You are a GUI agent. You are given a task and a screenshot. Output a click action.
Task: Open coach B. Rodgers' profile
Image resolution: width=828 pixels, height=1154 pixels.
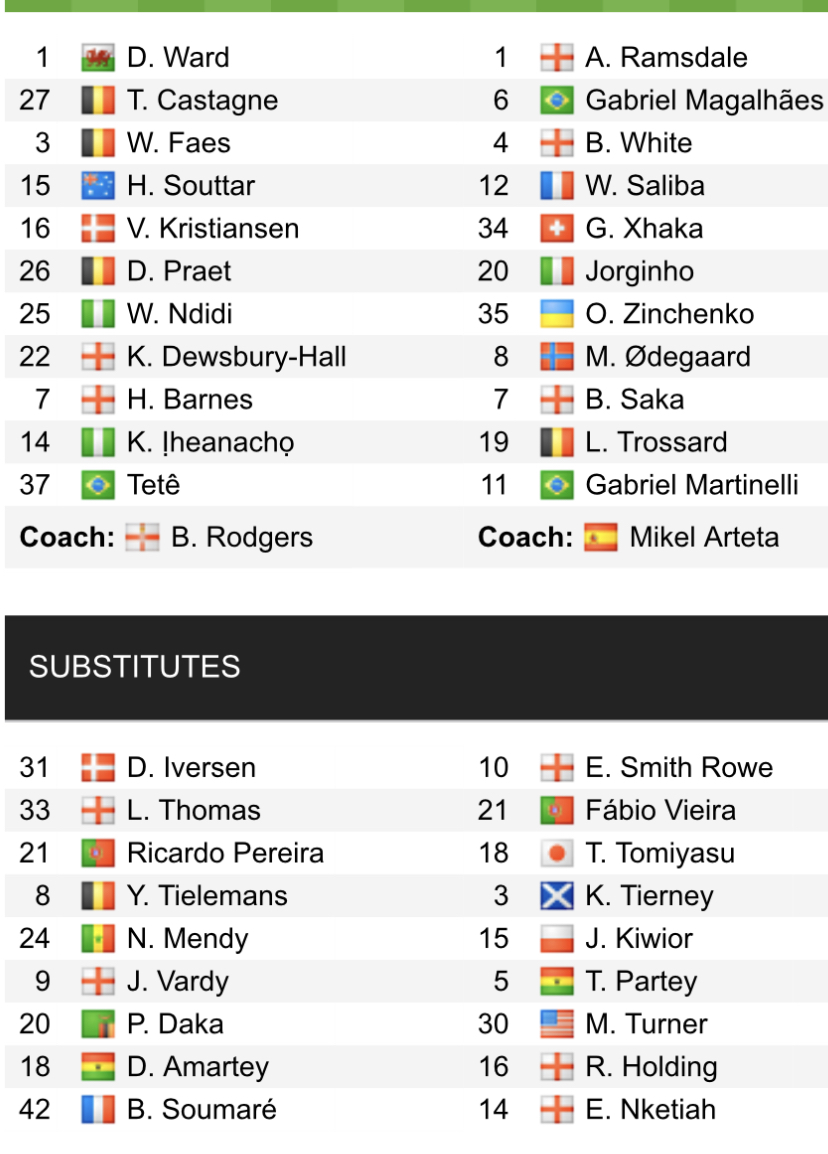point(241,538)
